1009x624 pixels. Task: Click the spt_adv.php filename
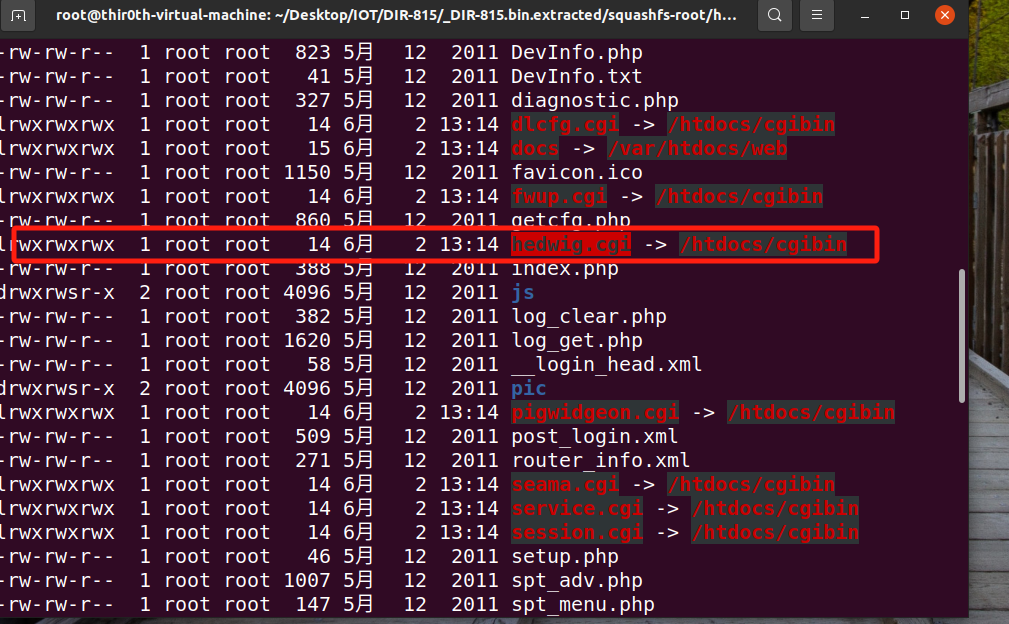click(x=577, y=581)
